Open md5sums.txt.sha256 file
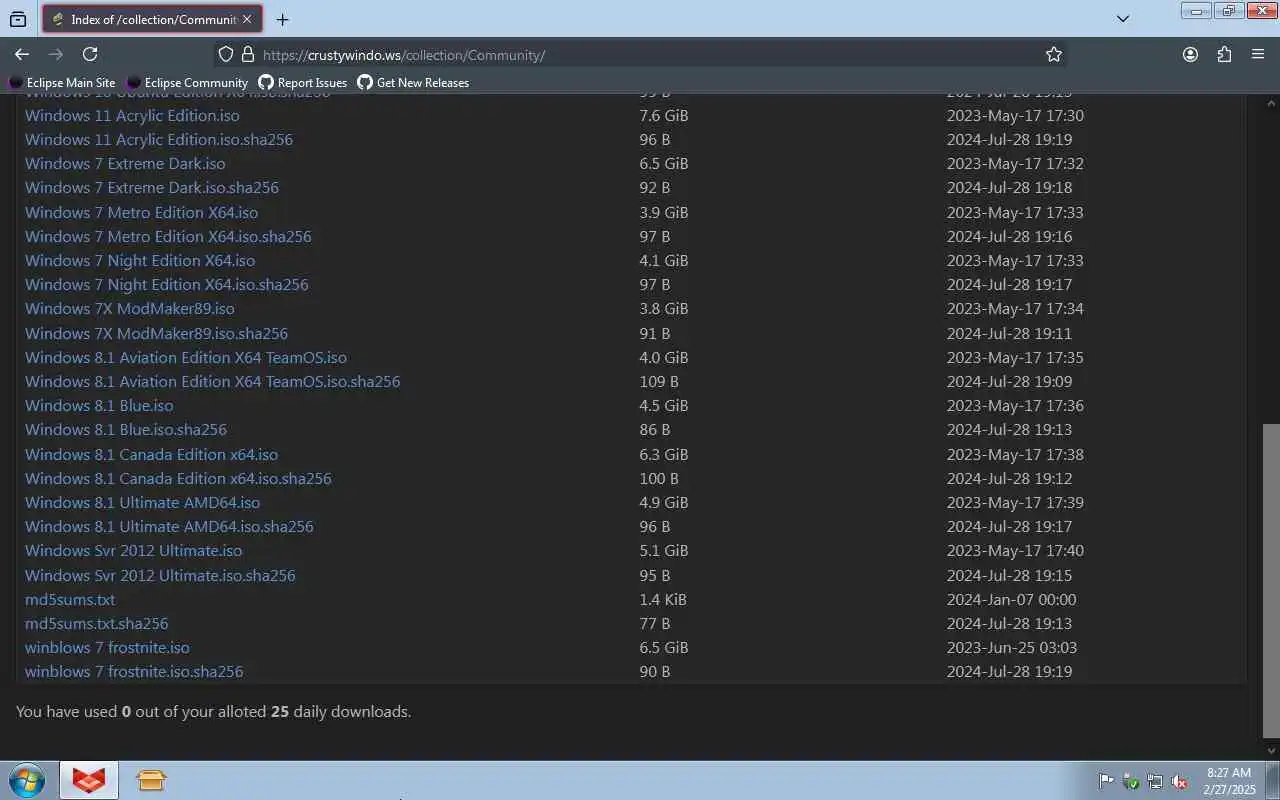This screenshot has height=800, width=1280. coord(97,623)
